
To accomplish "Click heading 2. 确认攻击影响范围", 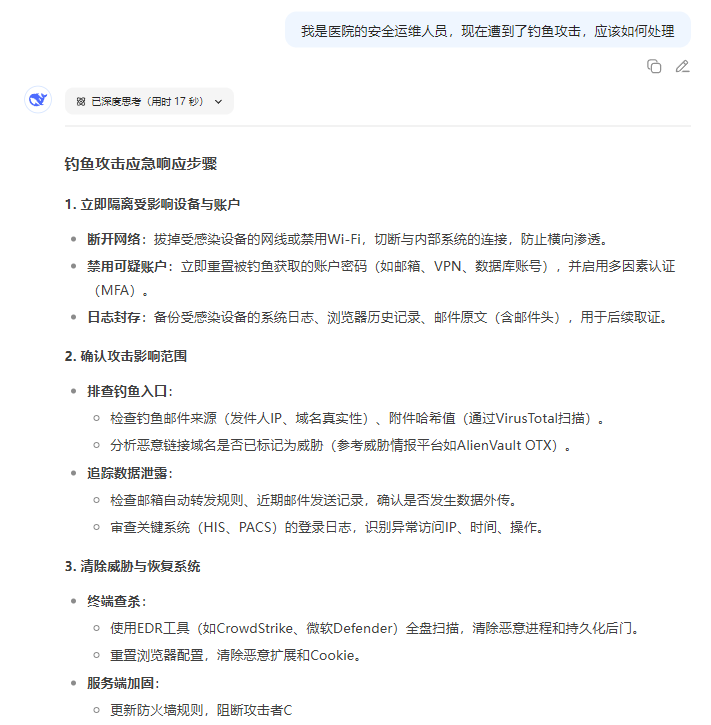I will (126, 356).
